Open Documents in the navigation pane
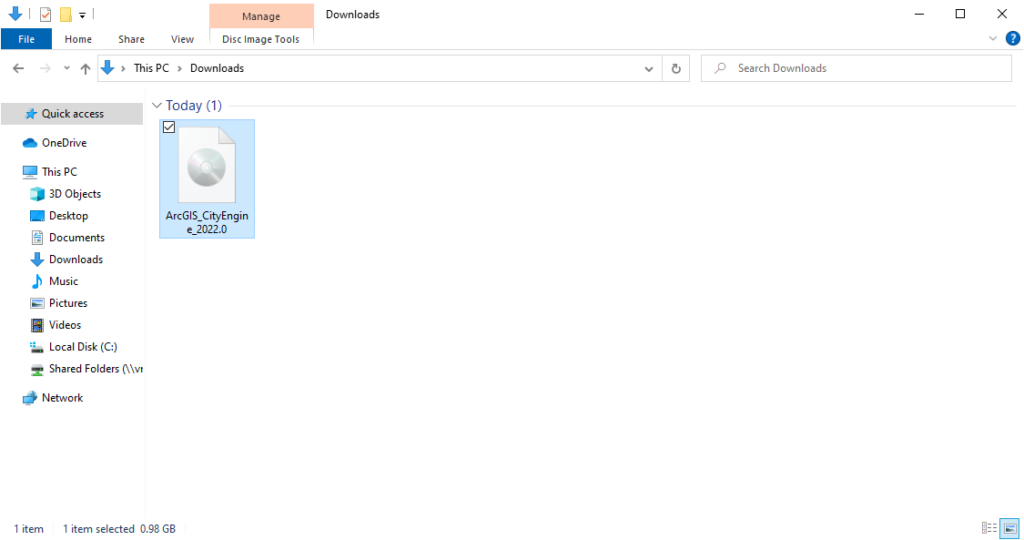 [x=76, y=238]
